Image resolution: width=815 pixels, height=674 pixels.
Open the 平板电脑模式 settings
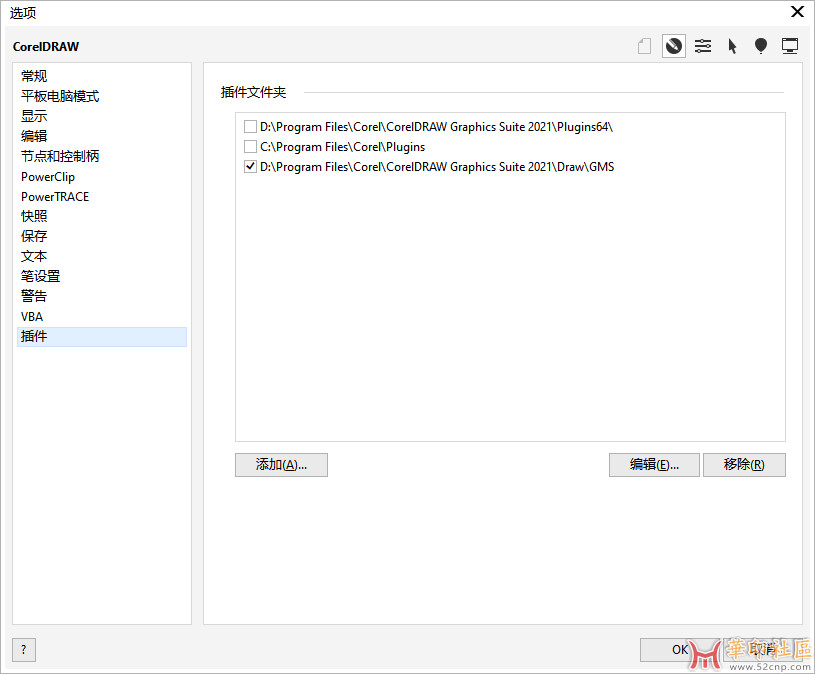click(x=102, y=96)
